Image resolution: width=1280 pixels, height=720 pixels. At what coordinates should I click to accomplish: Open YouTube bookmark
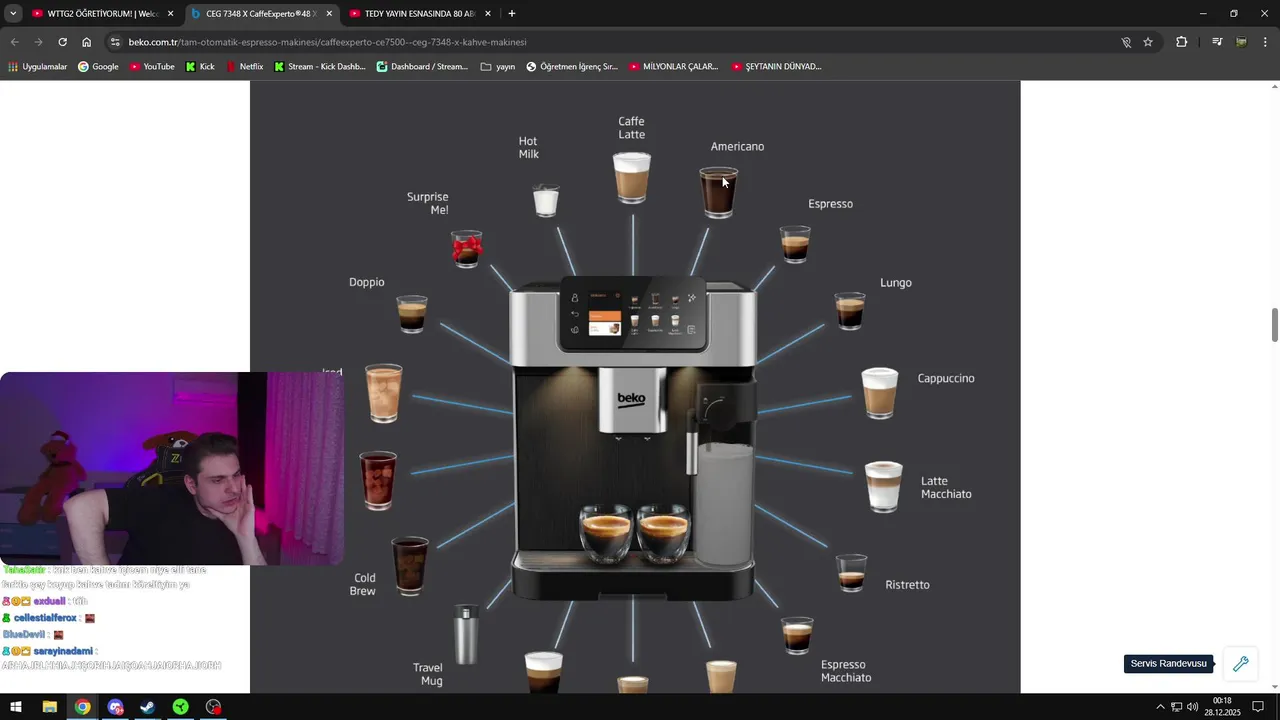151,67
